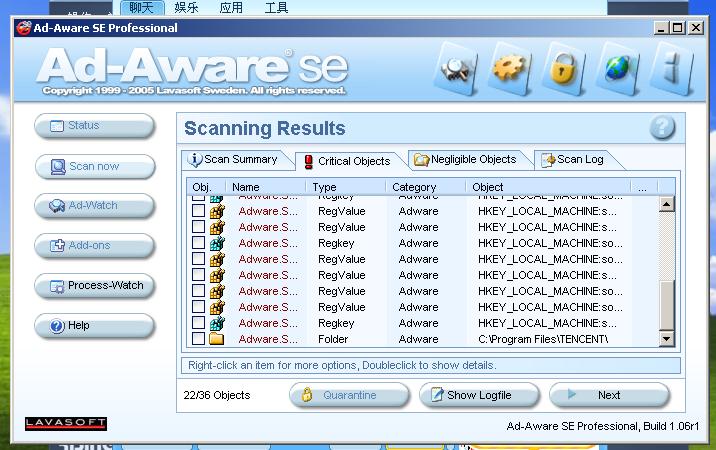Viewport: 716px width, 450px height.
Task: Click the results list scrollbar thumb
Action: [x=667, y=305]
